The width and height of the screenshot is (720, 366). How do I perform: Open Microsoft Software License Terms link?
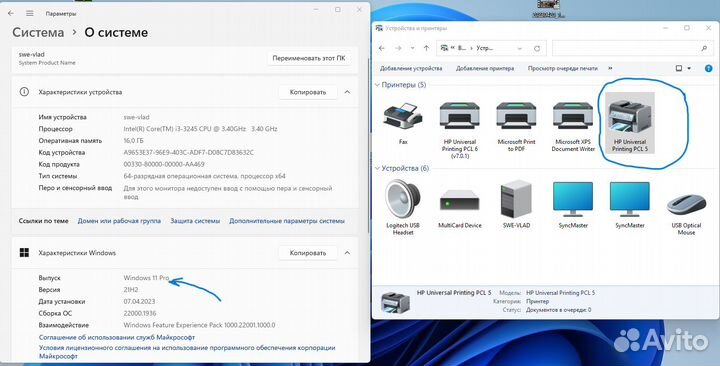pyautogui.click(x=187, y=352)
